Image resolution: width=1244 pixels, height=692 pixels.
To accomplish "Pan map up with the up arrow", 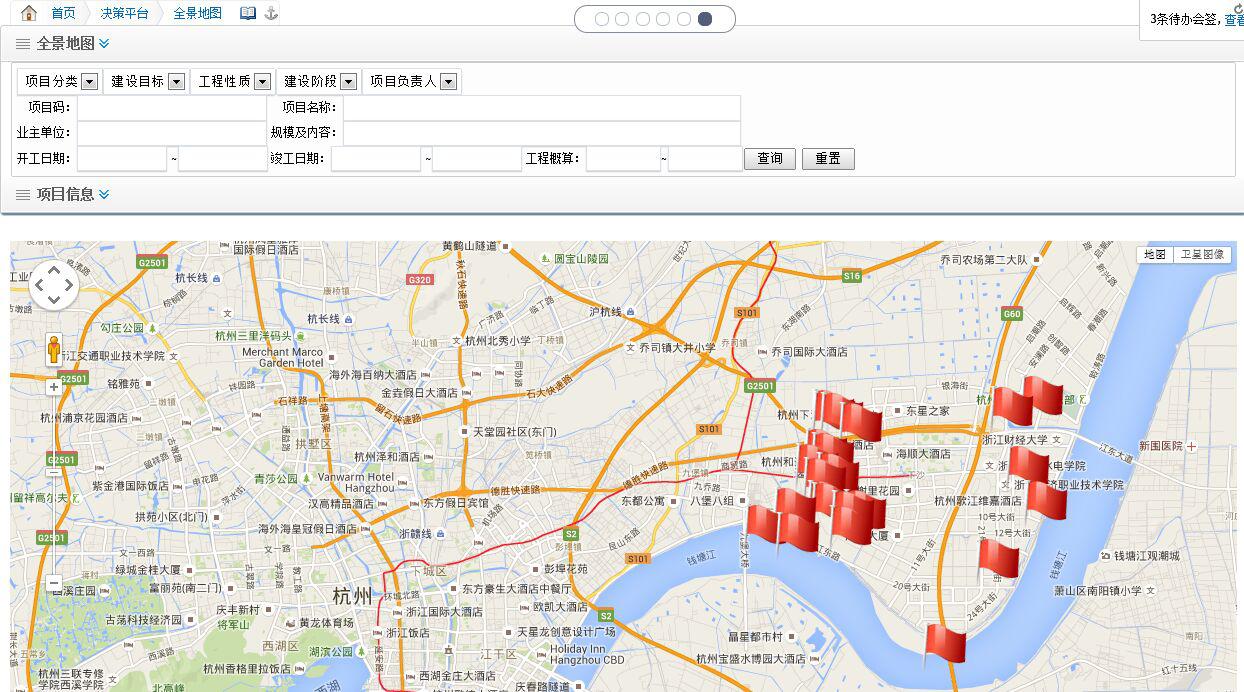I will (54, 270).
